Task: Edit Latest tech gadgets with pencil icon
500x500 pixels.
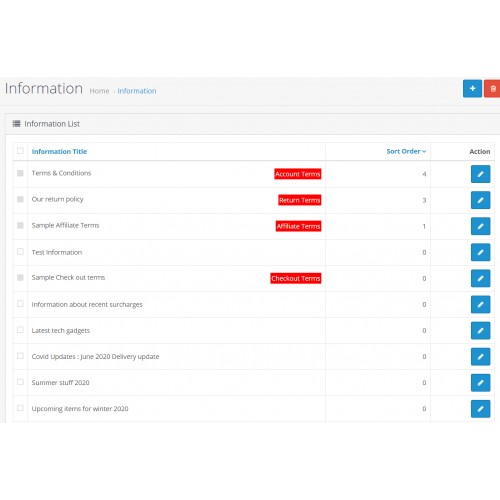Action: point(480,330)
